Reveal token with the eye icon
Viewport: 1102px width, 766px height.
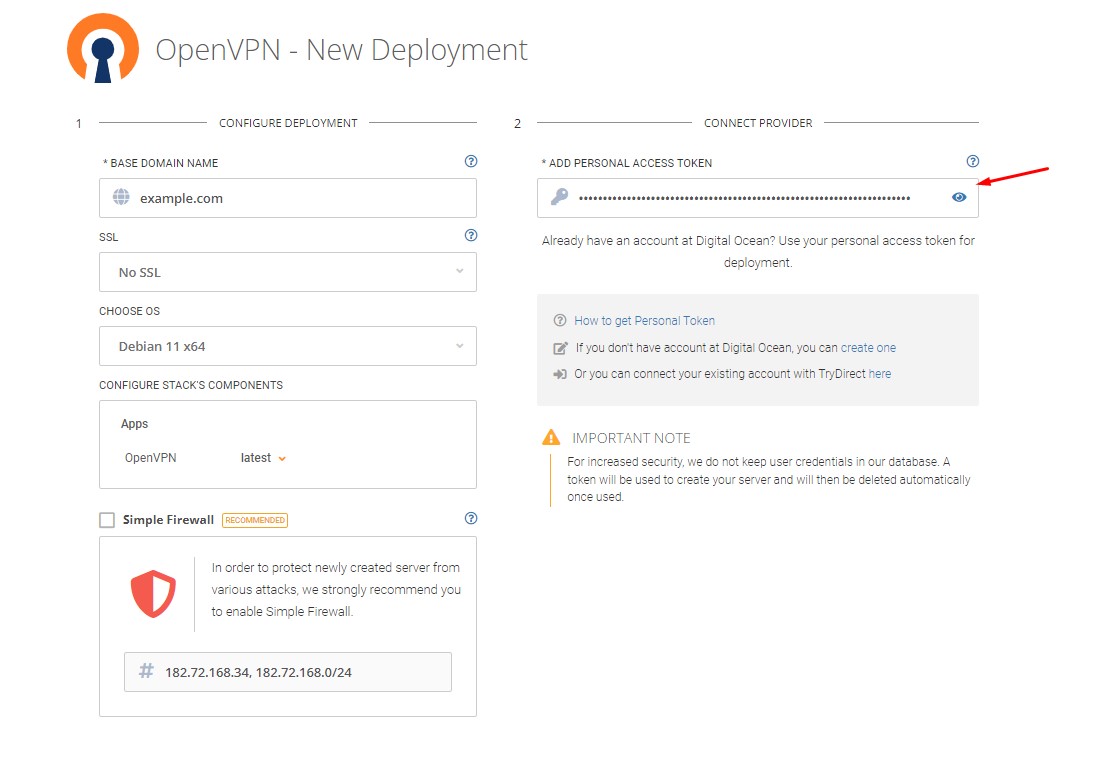click(959, 198)
